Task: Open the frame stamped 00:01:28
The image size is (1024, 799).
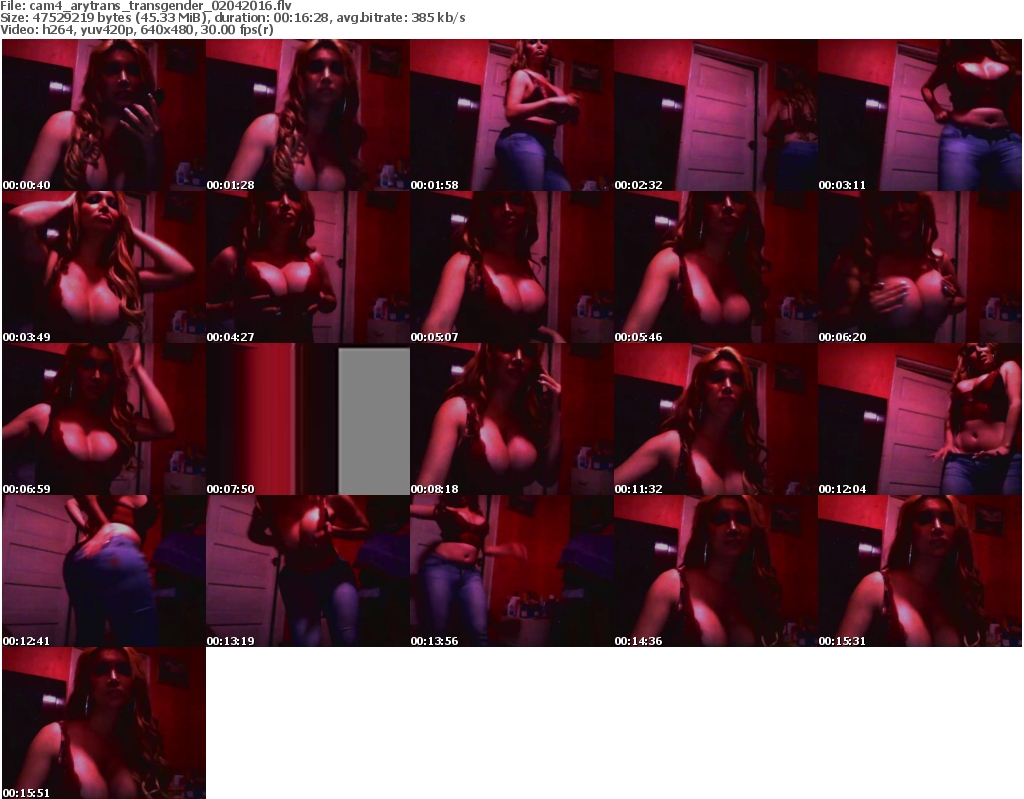Action: pyautogui.click(x=308, y=115)
